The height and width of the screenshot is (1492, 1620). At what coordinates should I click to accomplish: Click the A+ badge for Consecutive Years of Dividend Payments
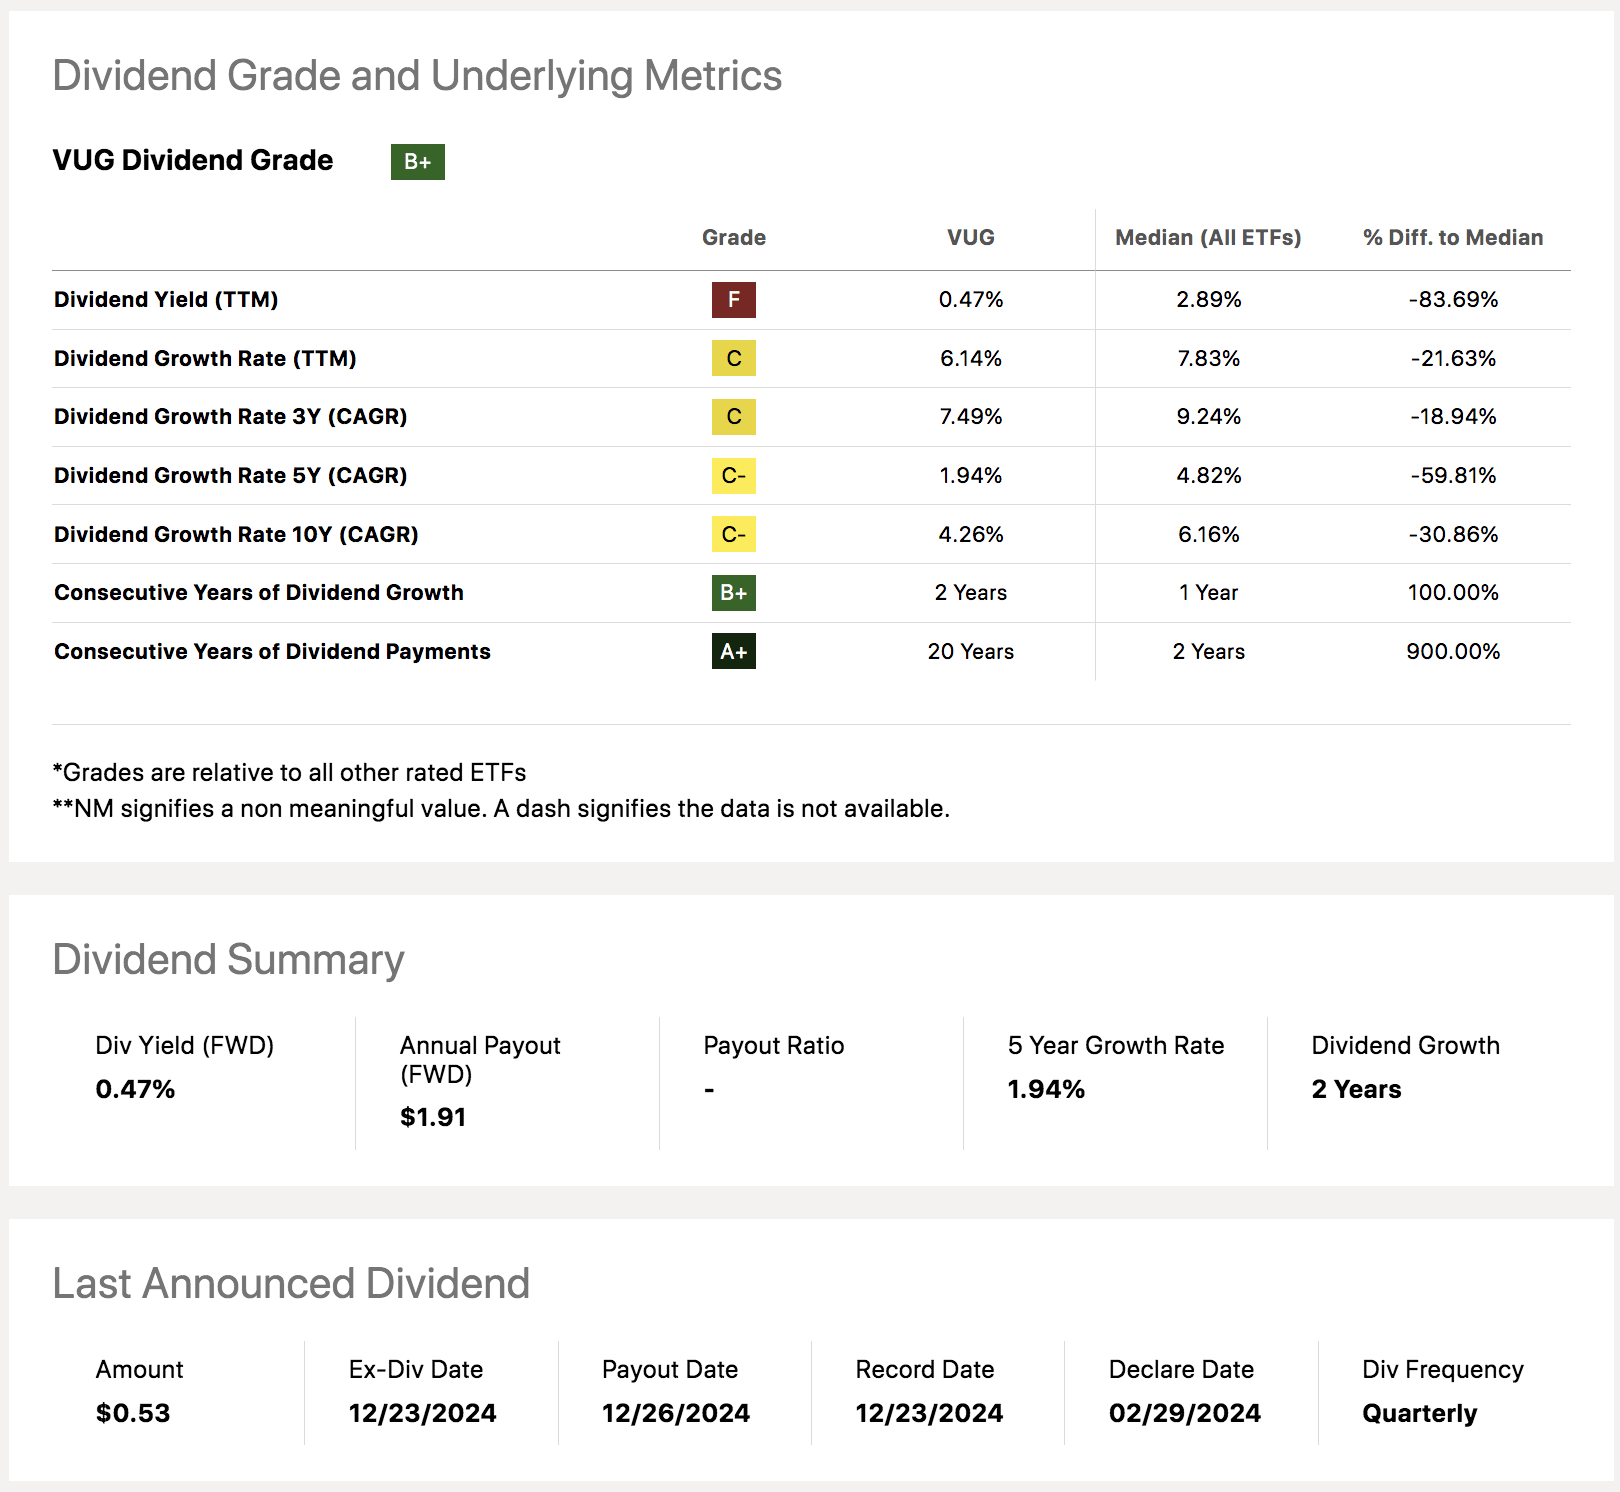[733, 651]
